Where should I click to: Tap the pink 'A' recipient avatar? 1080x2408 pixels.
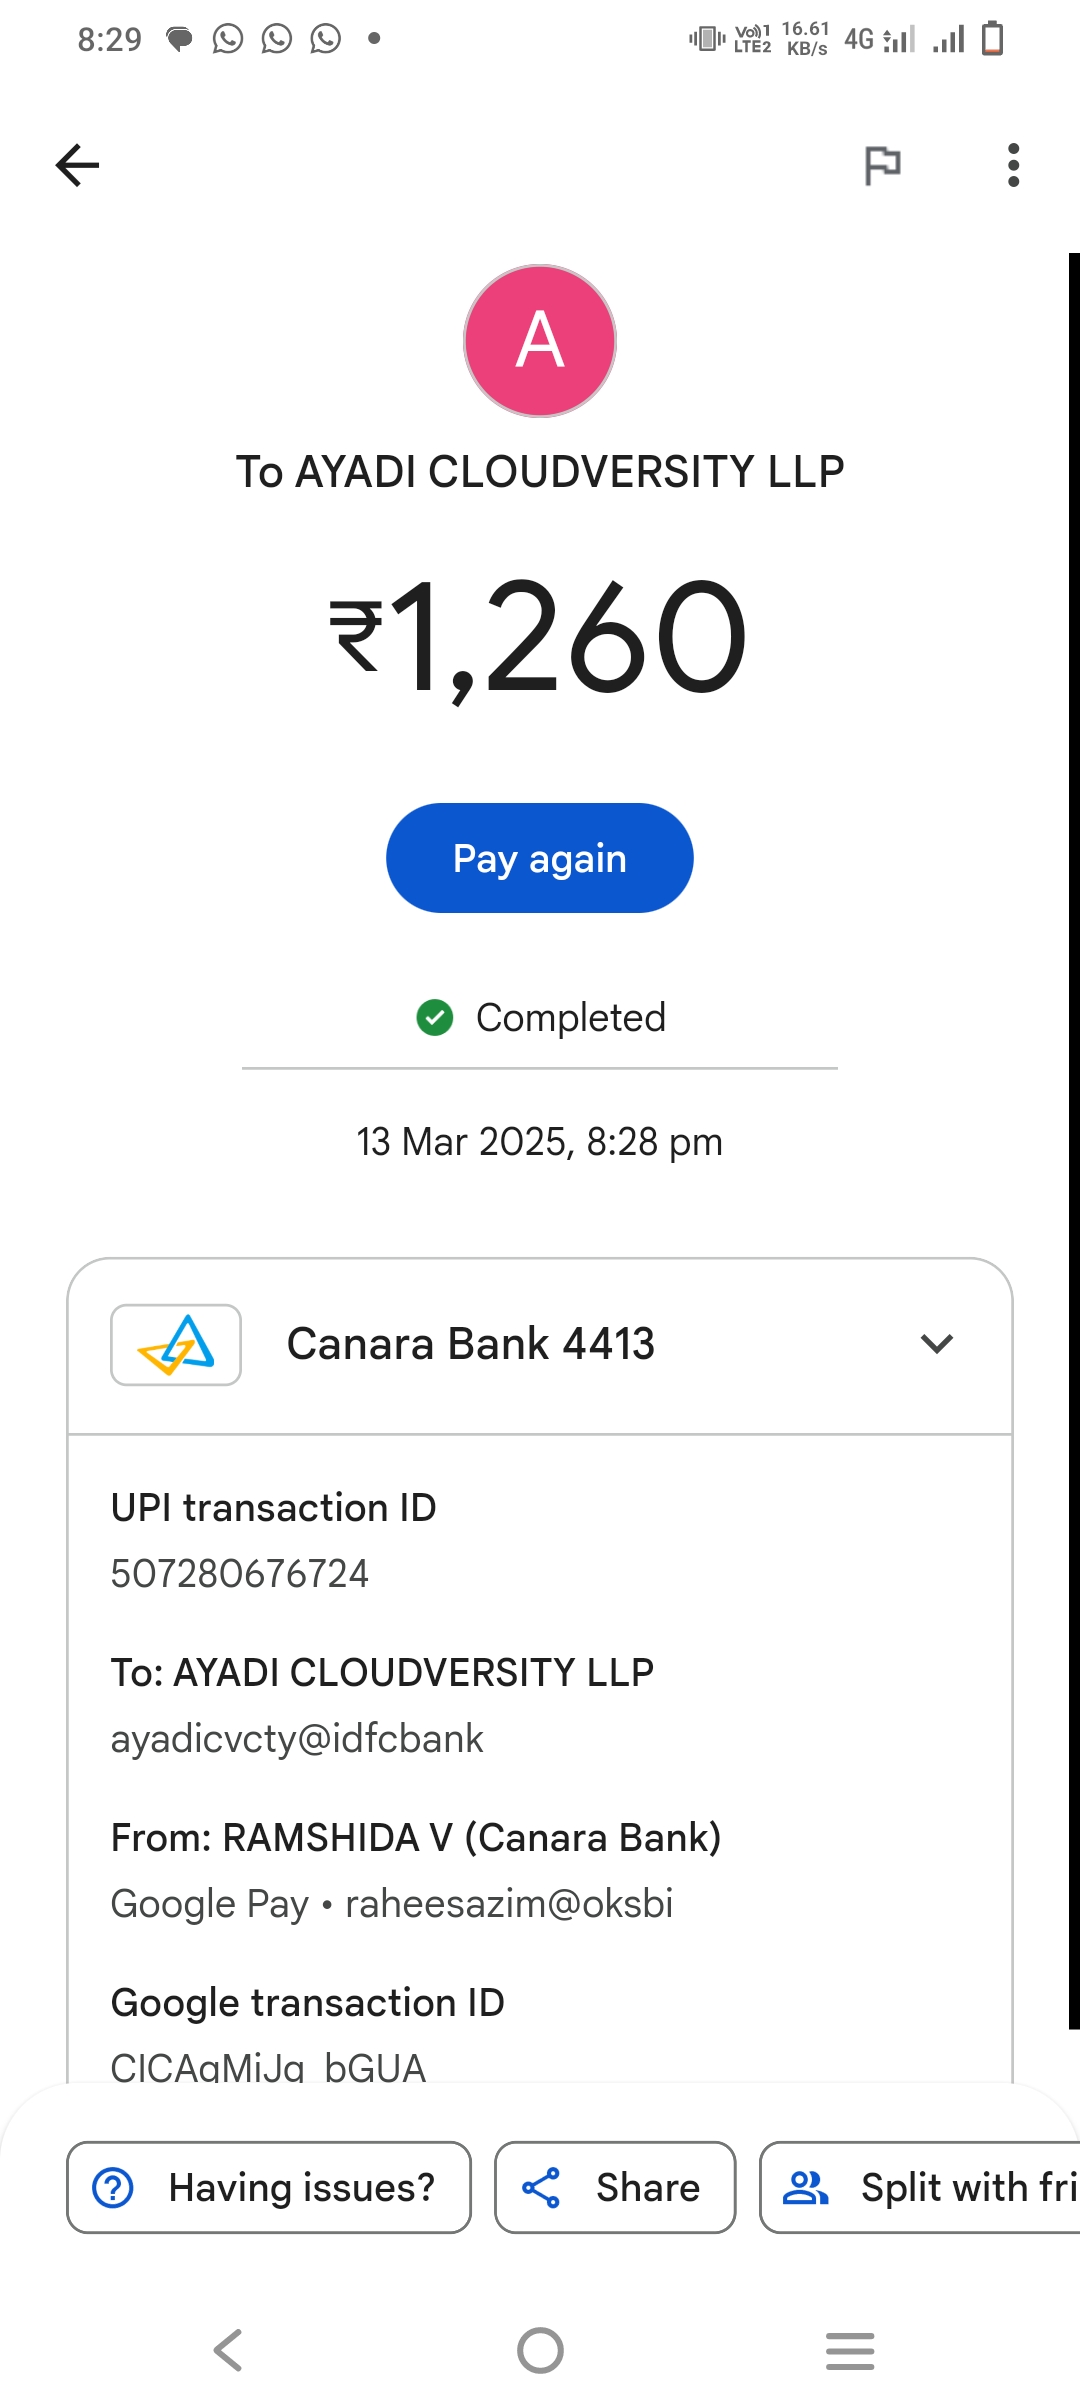click(540, 341)
